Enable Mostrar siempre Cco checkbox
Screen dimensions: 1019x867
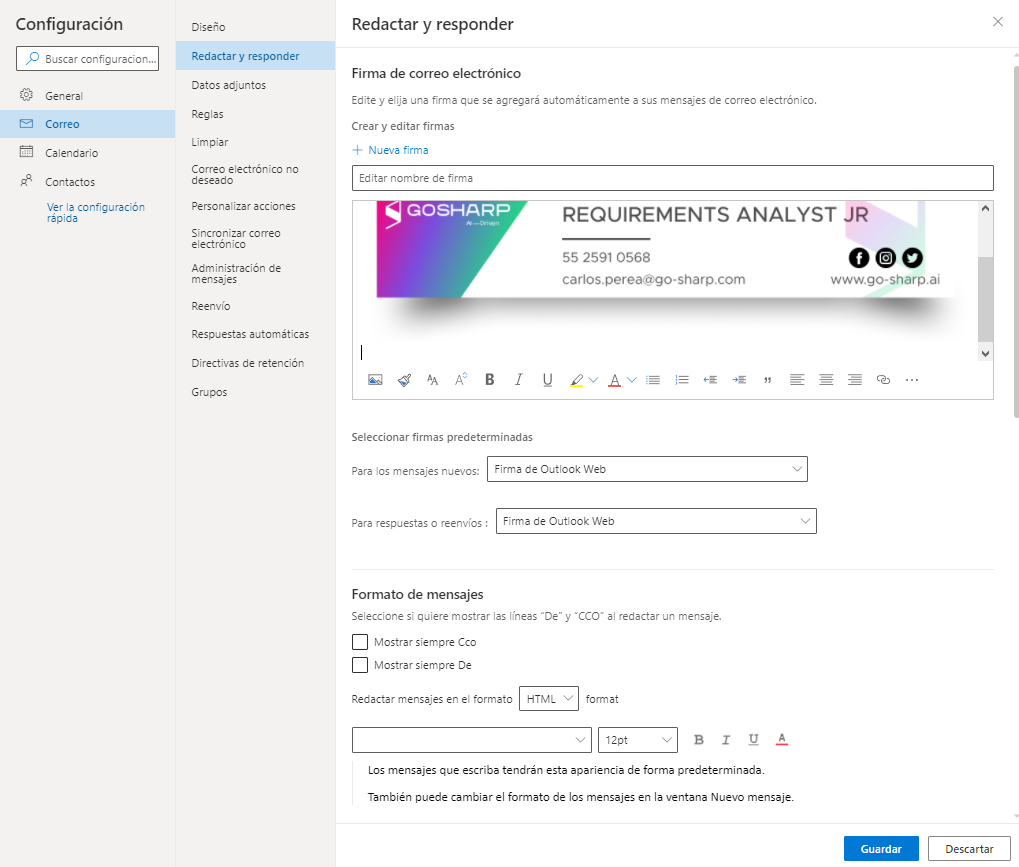[359, 642]
